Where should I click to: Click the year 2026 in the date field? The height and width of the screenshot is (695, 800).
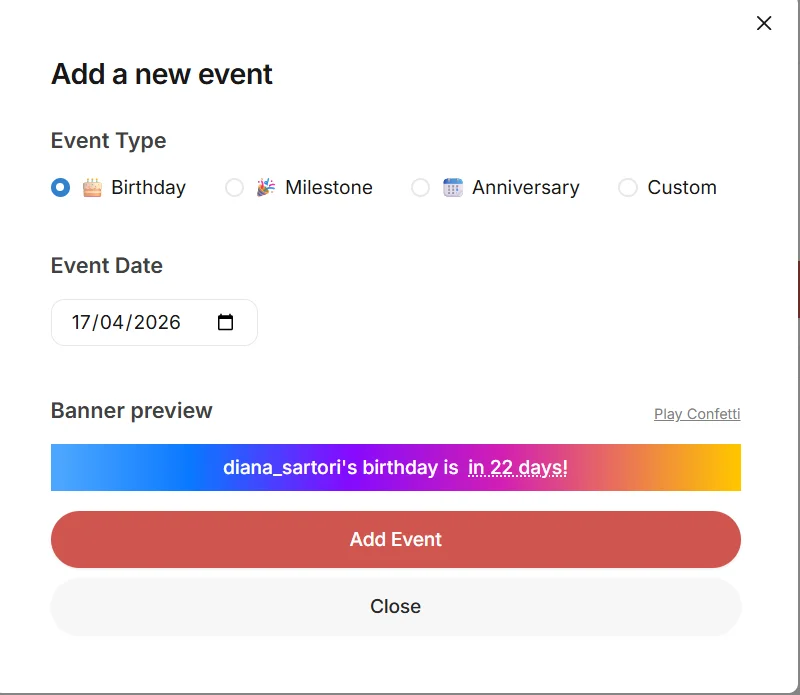pyautogui.click(x=157, y=322)
